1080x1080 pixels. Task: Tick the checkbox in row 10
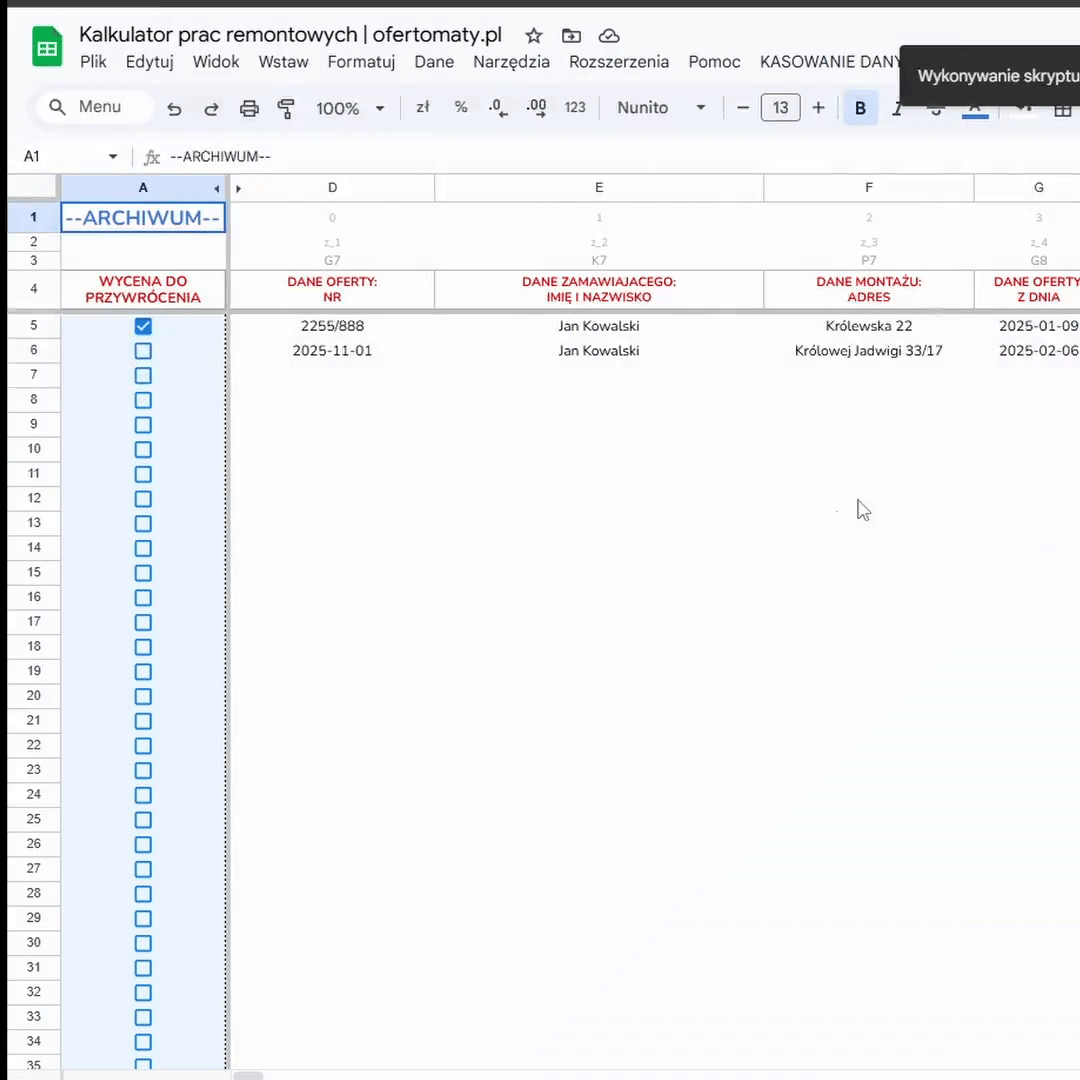point(143,449)
